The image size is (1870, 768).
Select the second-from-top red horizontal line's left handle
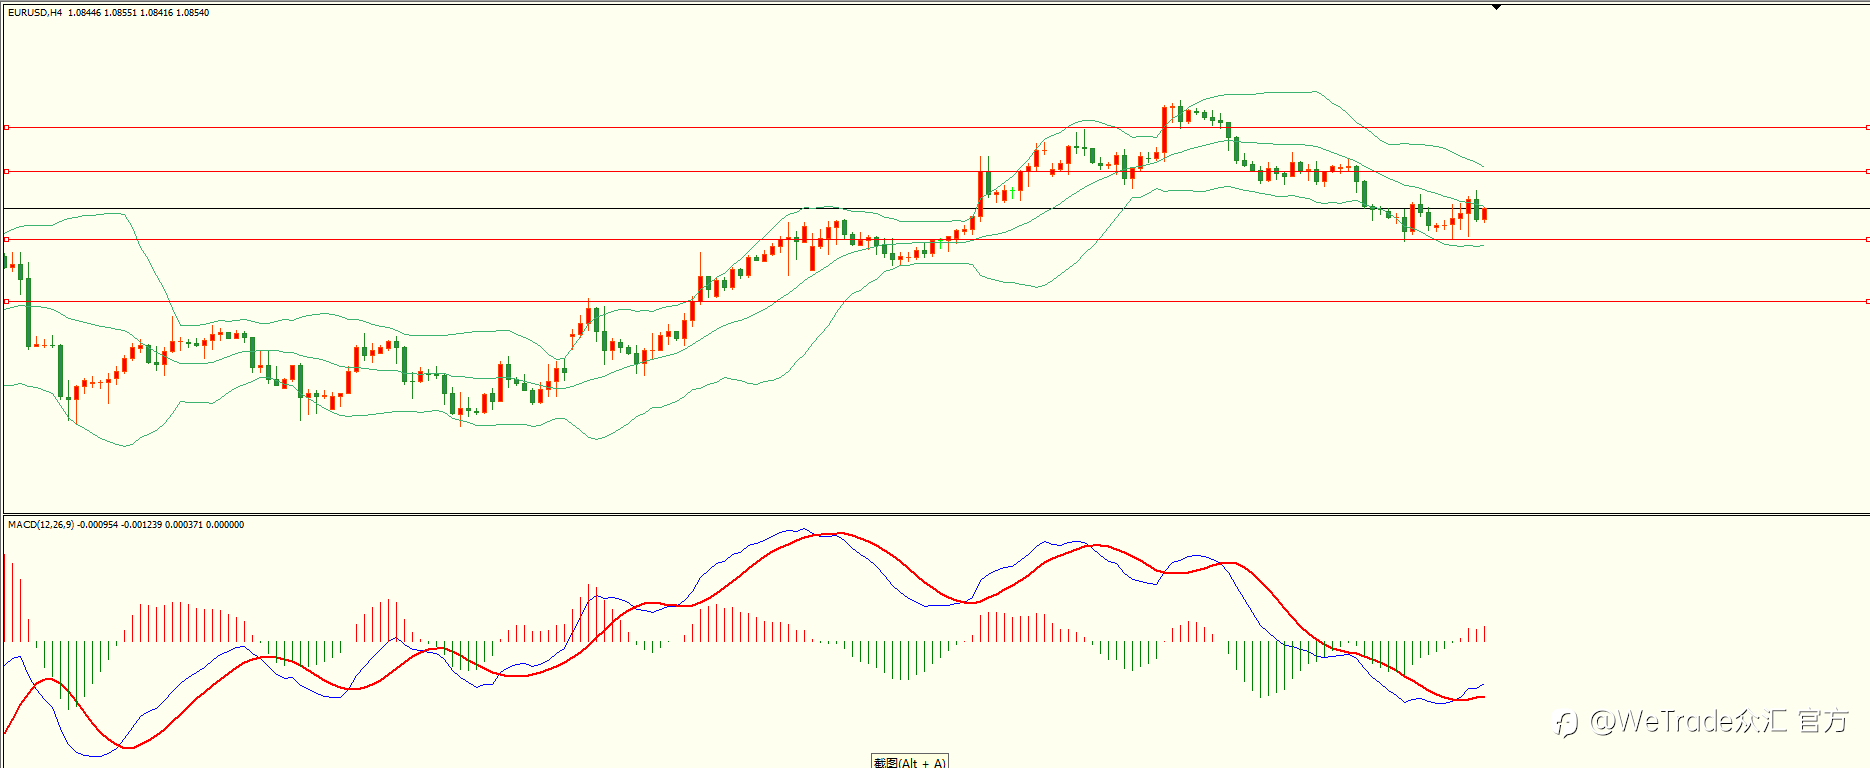6,171
